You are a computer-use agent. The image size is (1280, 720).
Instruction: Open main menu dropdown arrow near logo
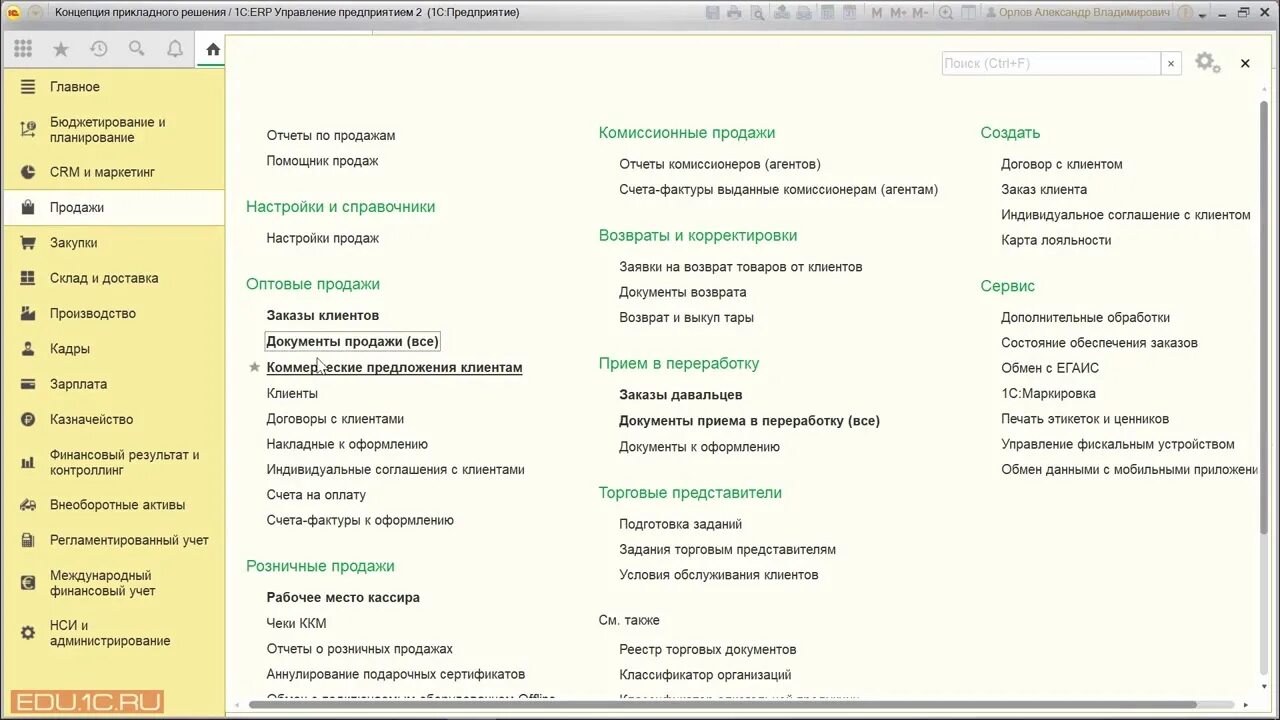[36, 13]
